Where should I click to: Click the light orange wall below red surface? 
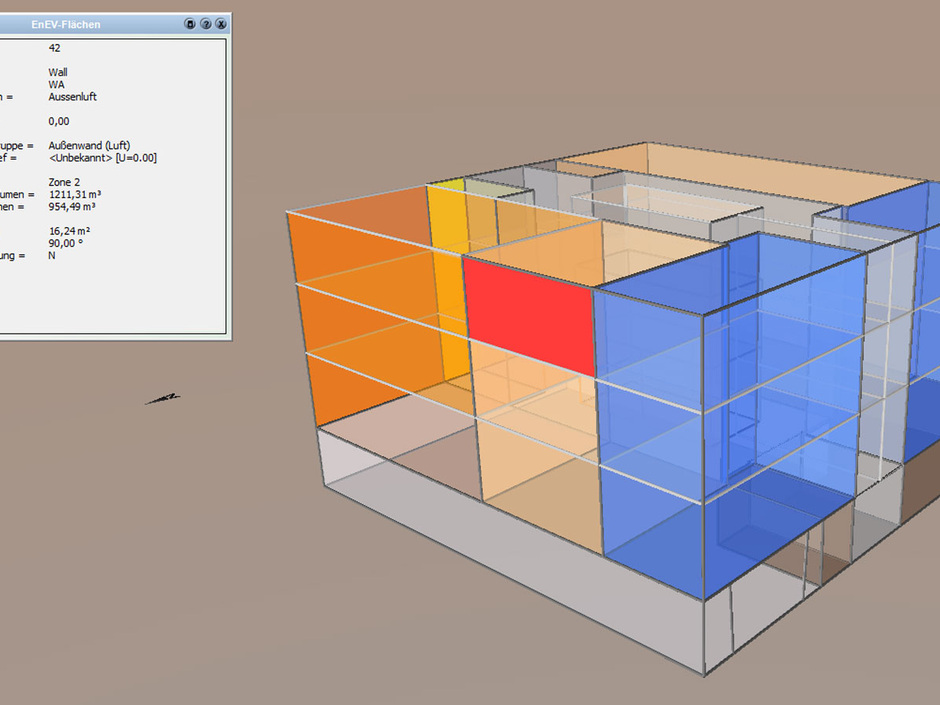click(x=535, y=450)
